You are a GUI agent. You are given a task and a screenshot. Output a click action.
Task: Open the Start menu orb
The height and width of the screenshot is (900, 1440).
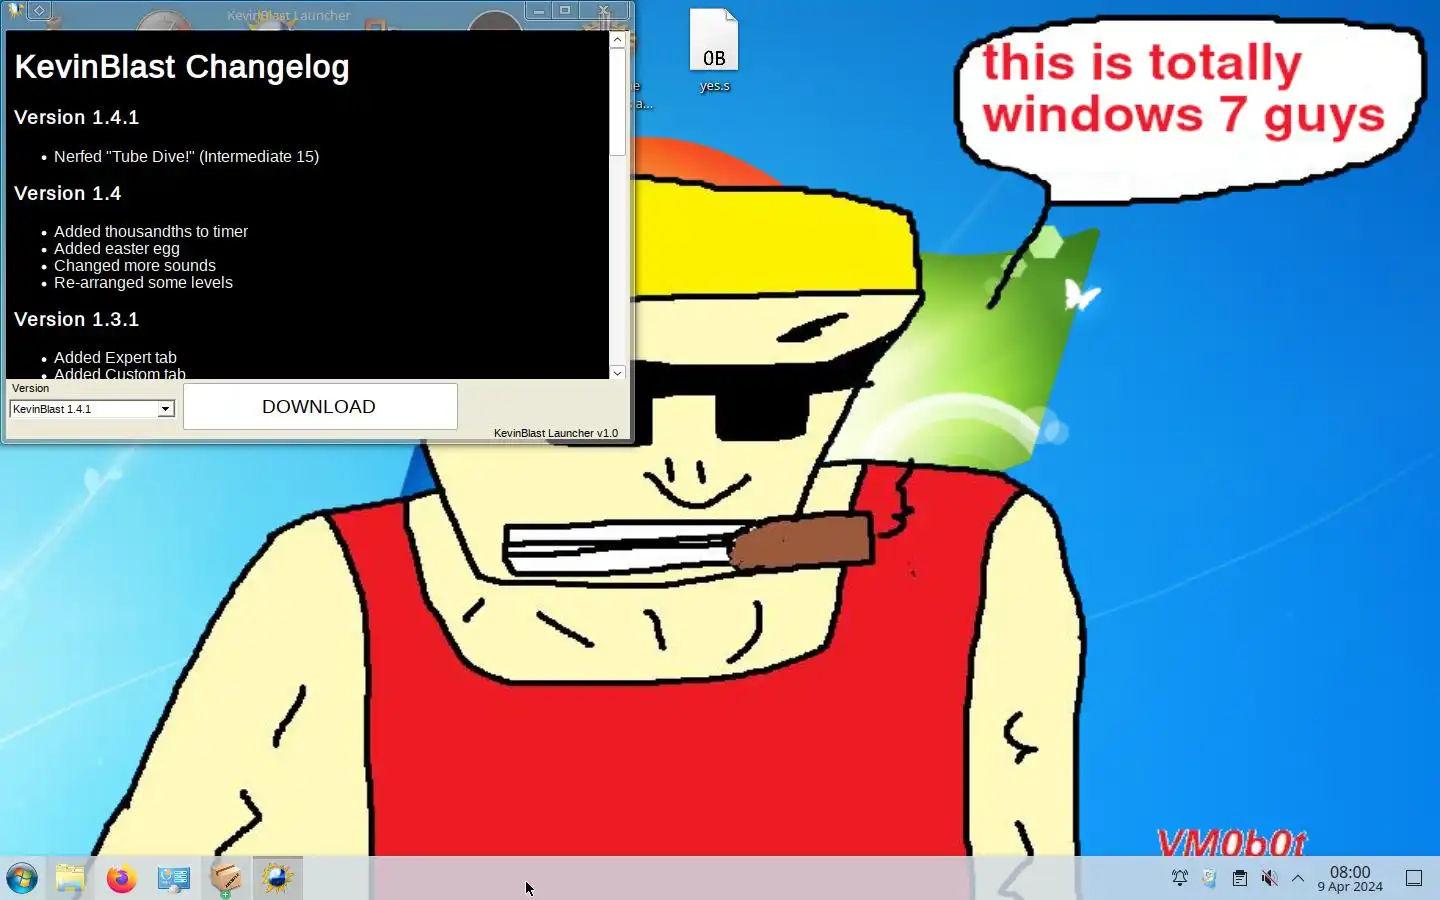pyautogui.click(x=22, y=879)
